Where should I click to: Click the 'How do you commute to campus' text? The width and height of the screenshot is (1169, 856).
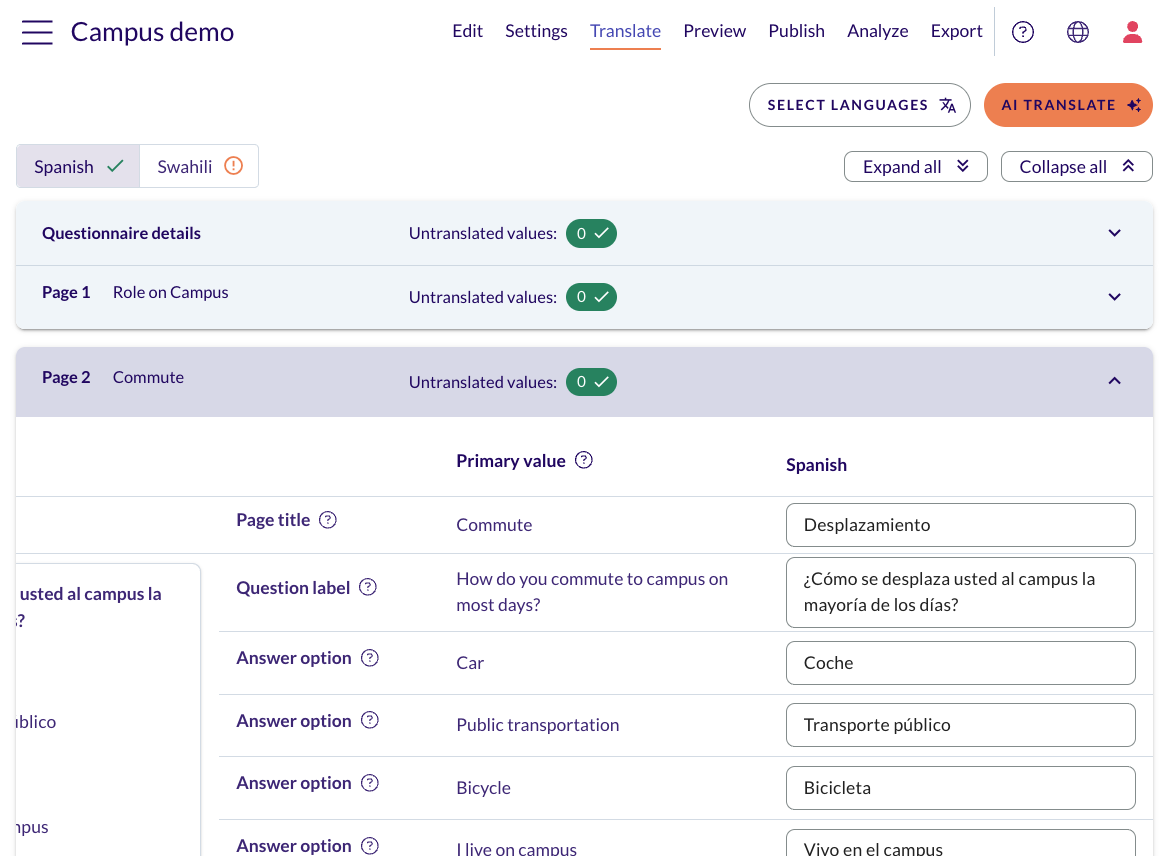pos(592,592)
